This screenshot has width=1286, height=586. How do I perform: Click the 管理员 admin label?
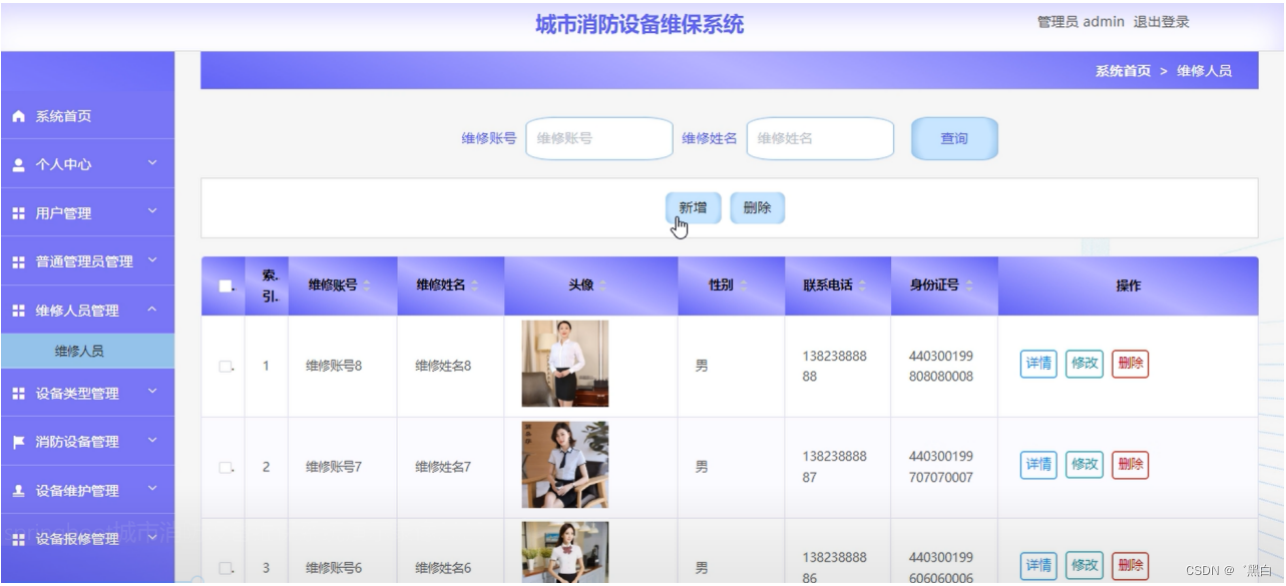tap(1081, 22)
